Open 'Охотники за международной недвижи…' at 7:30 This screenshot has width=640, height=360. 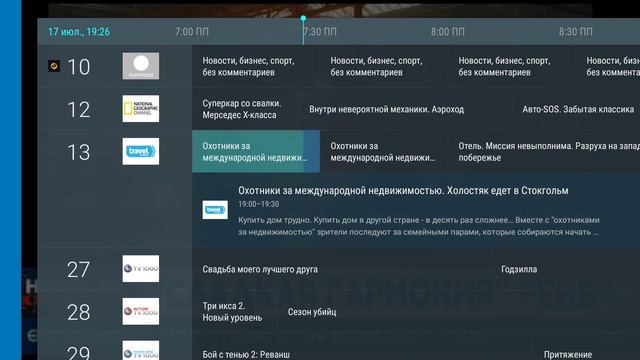click(384, 151)
